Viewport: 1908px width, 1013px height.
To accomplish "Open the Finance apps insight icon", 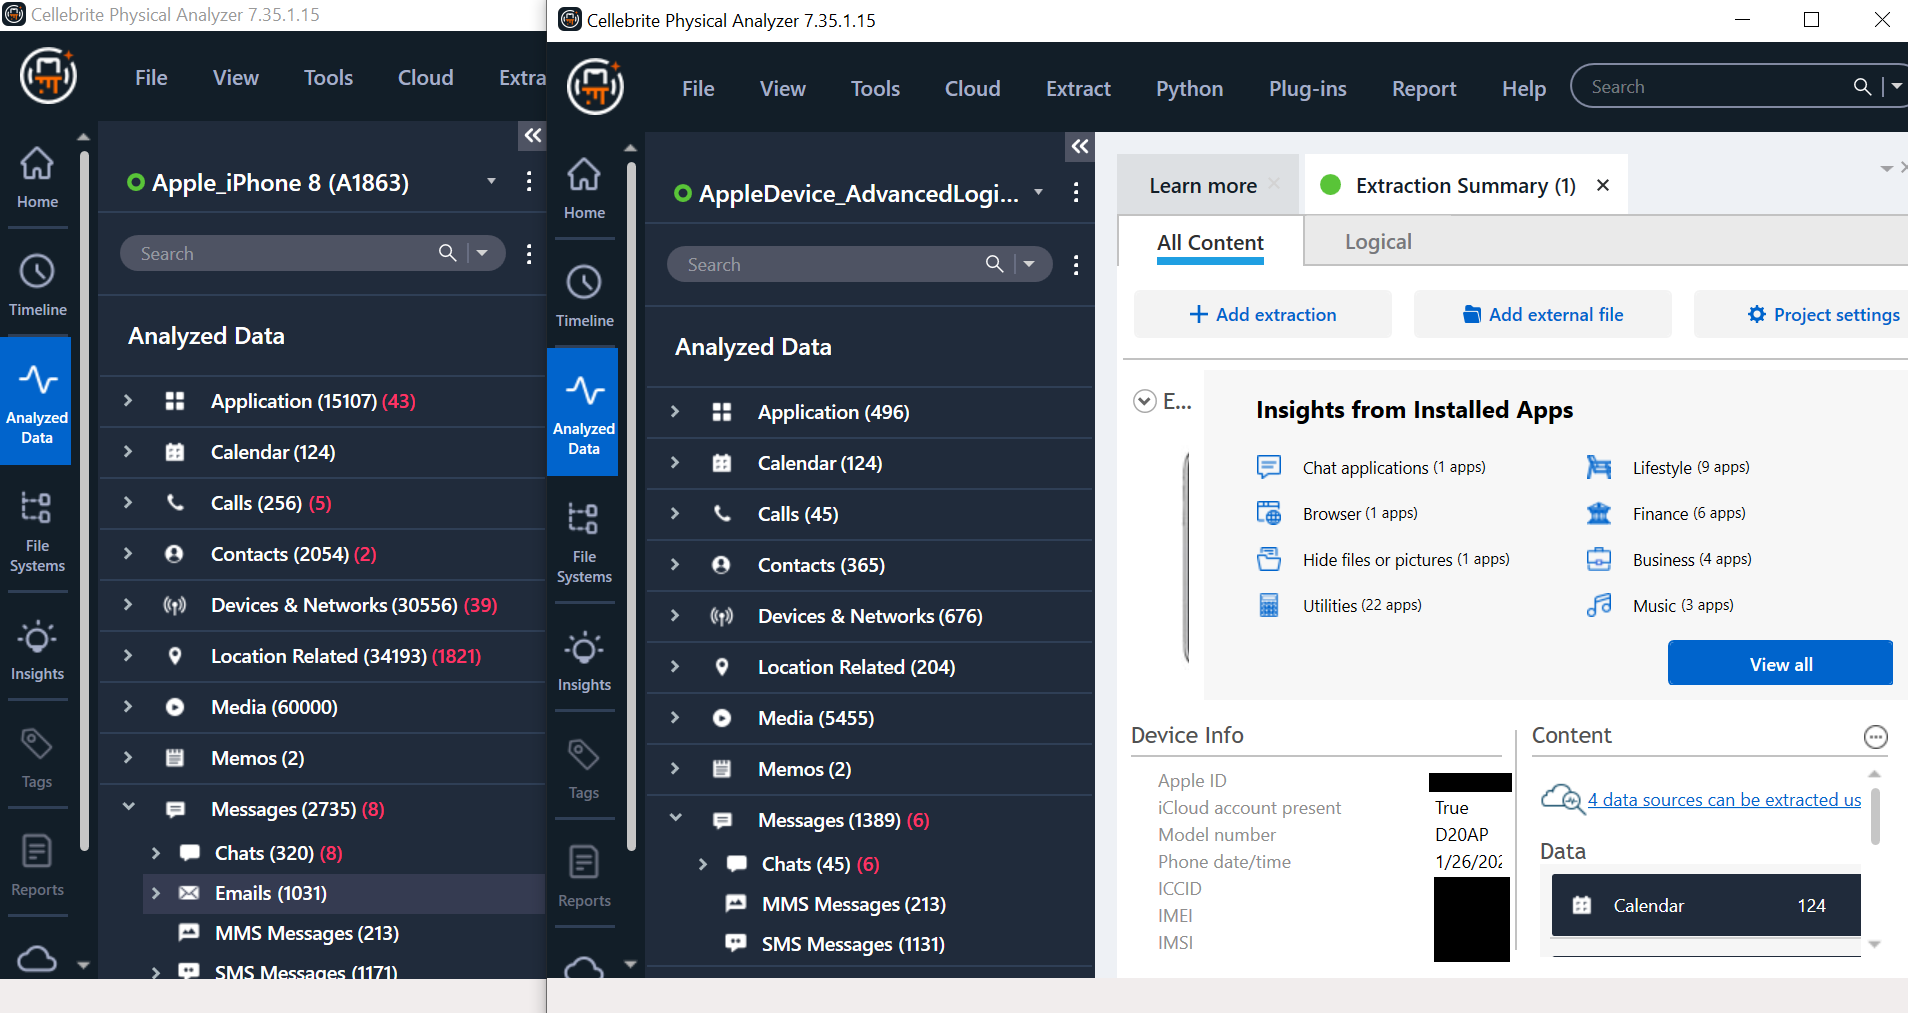I will (x=1599, y=513).
